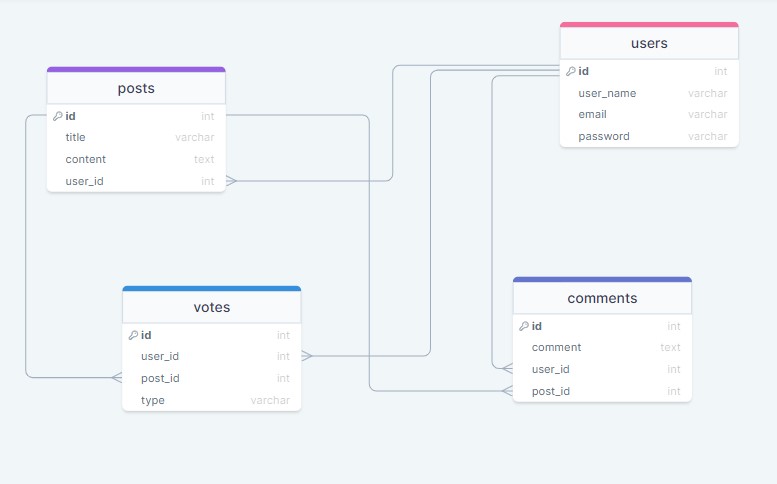777x484 pixels.
Task: Click the key icon in comments table
Action: click(524, 326)
